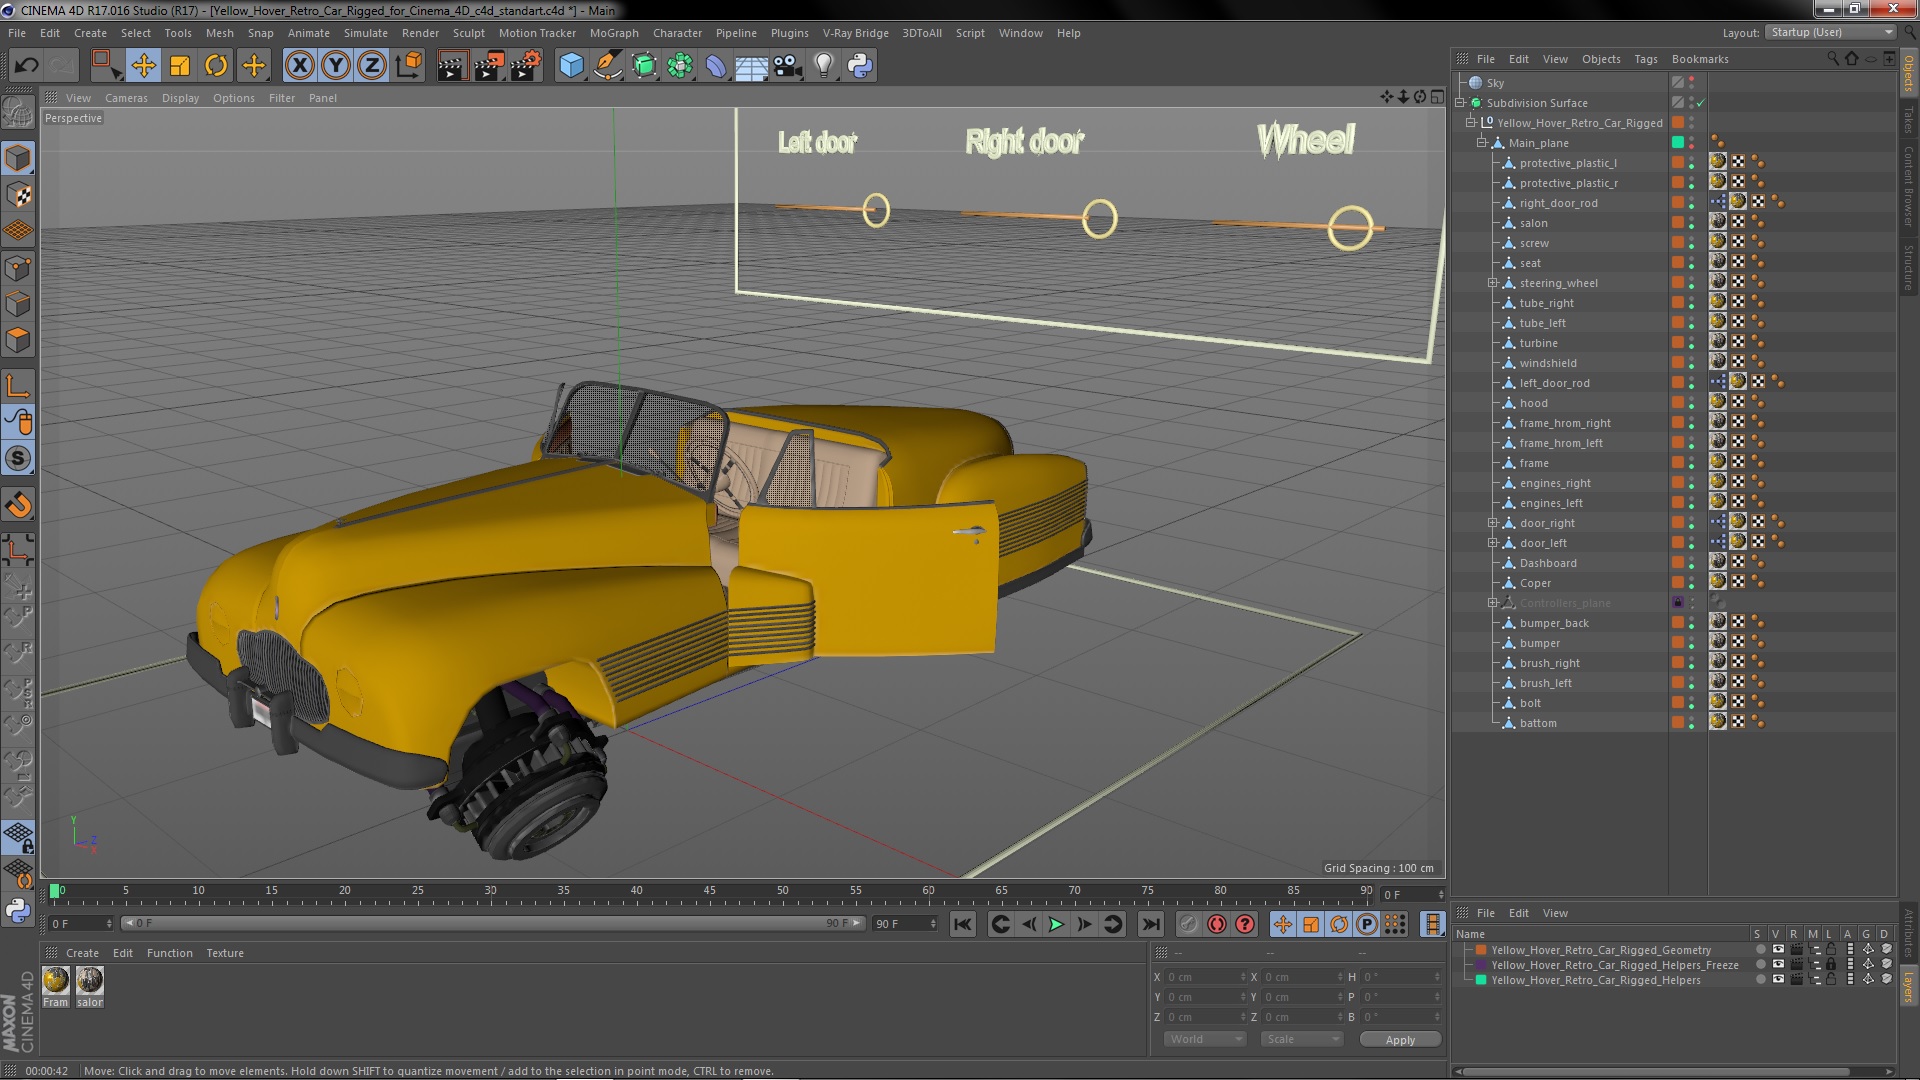Select the Move tool in top toolbar
1920x1080 pixels.
pos(143,66)
